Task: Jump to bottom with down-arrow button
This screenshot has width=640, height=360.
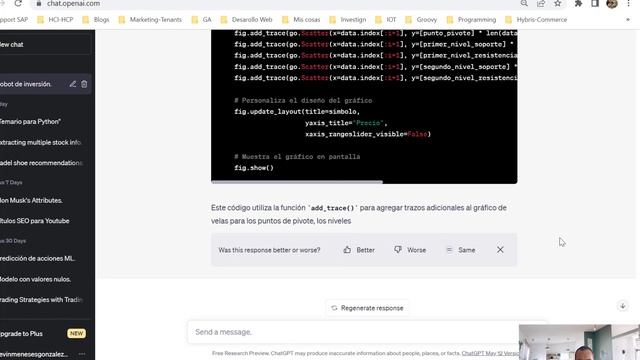Action: tap(622, 306)
